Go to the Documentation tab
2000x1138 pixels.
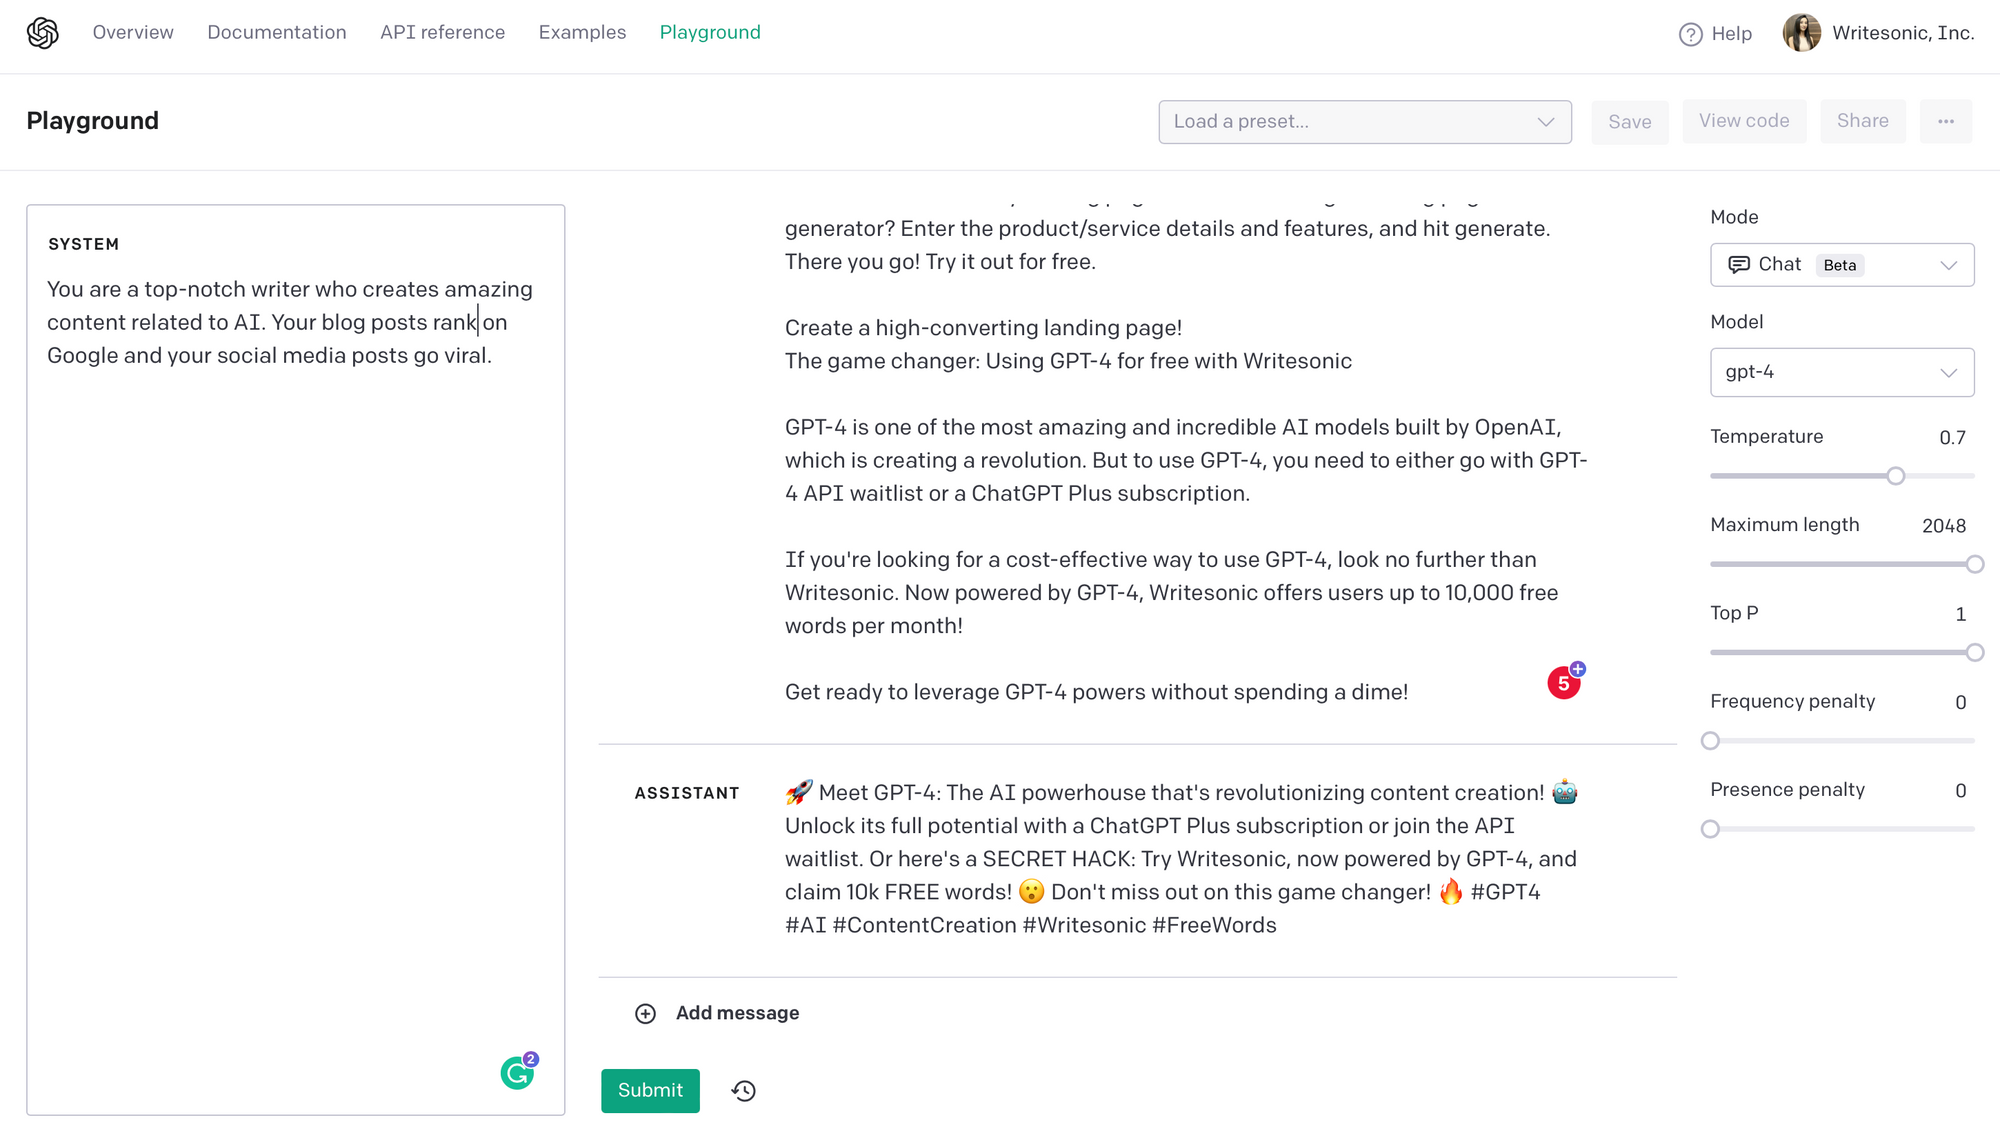pos(277,33)
